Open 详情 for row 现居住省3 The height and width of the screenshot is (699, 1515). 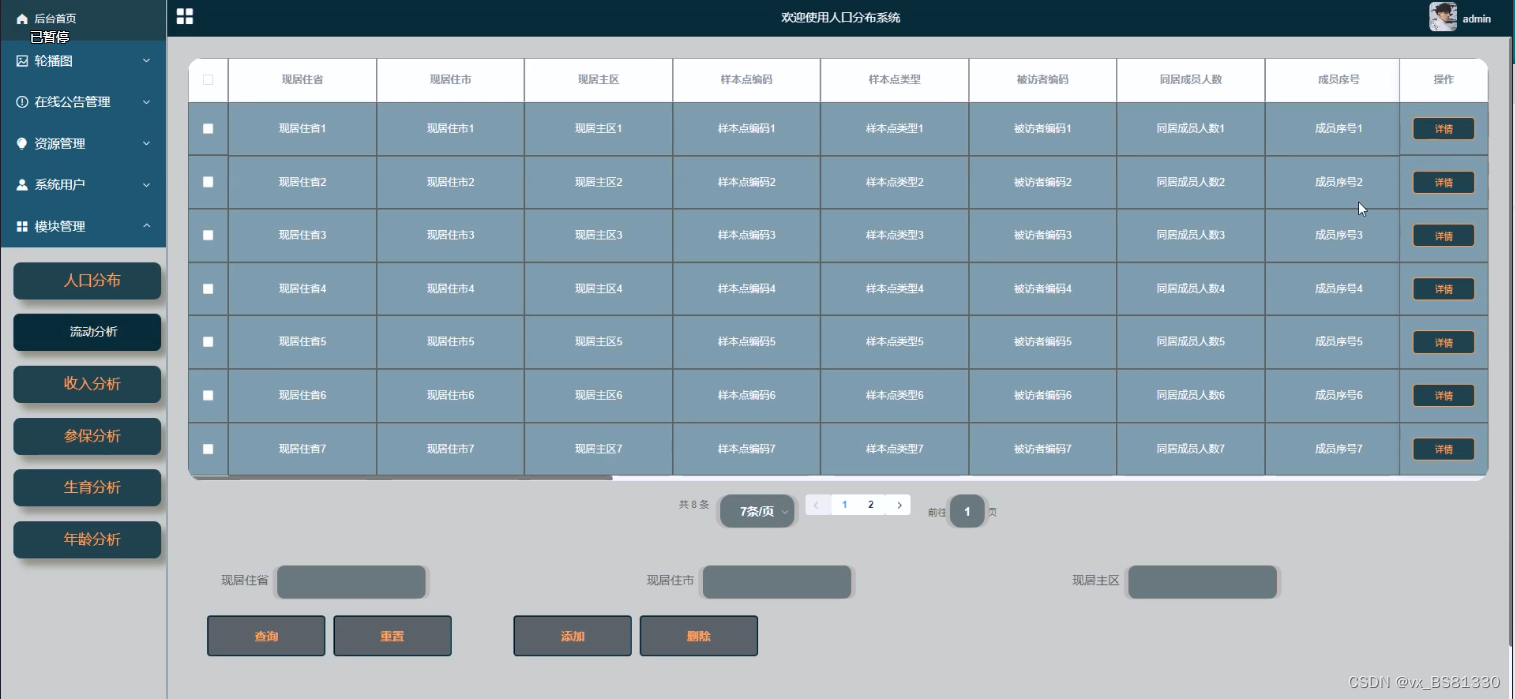click(1443, 236)
